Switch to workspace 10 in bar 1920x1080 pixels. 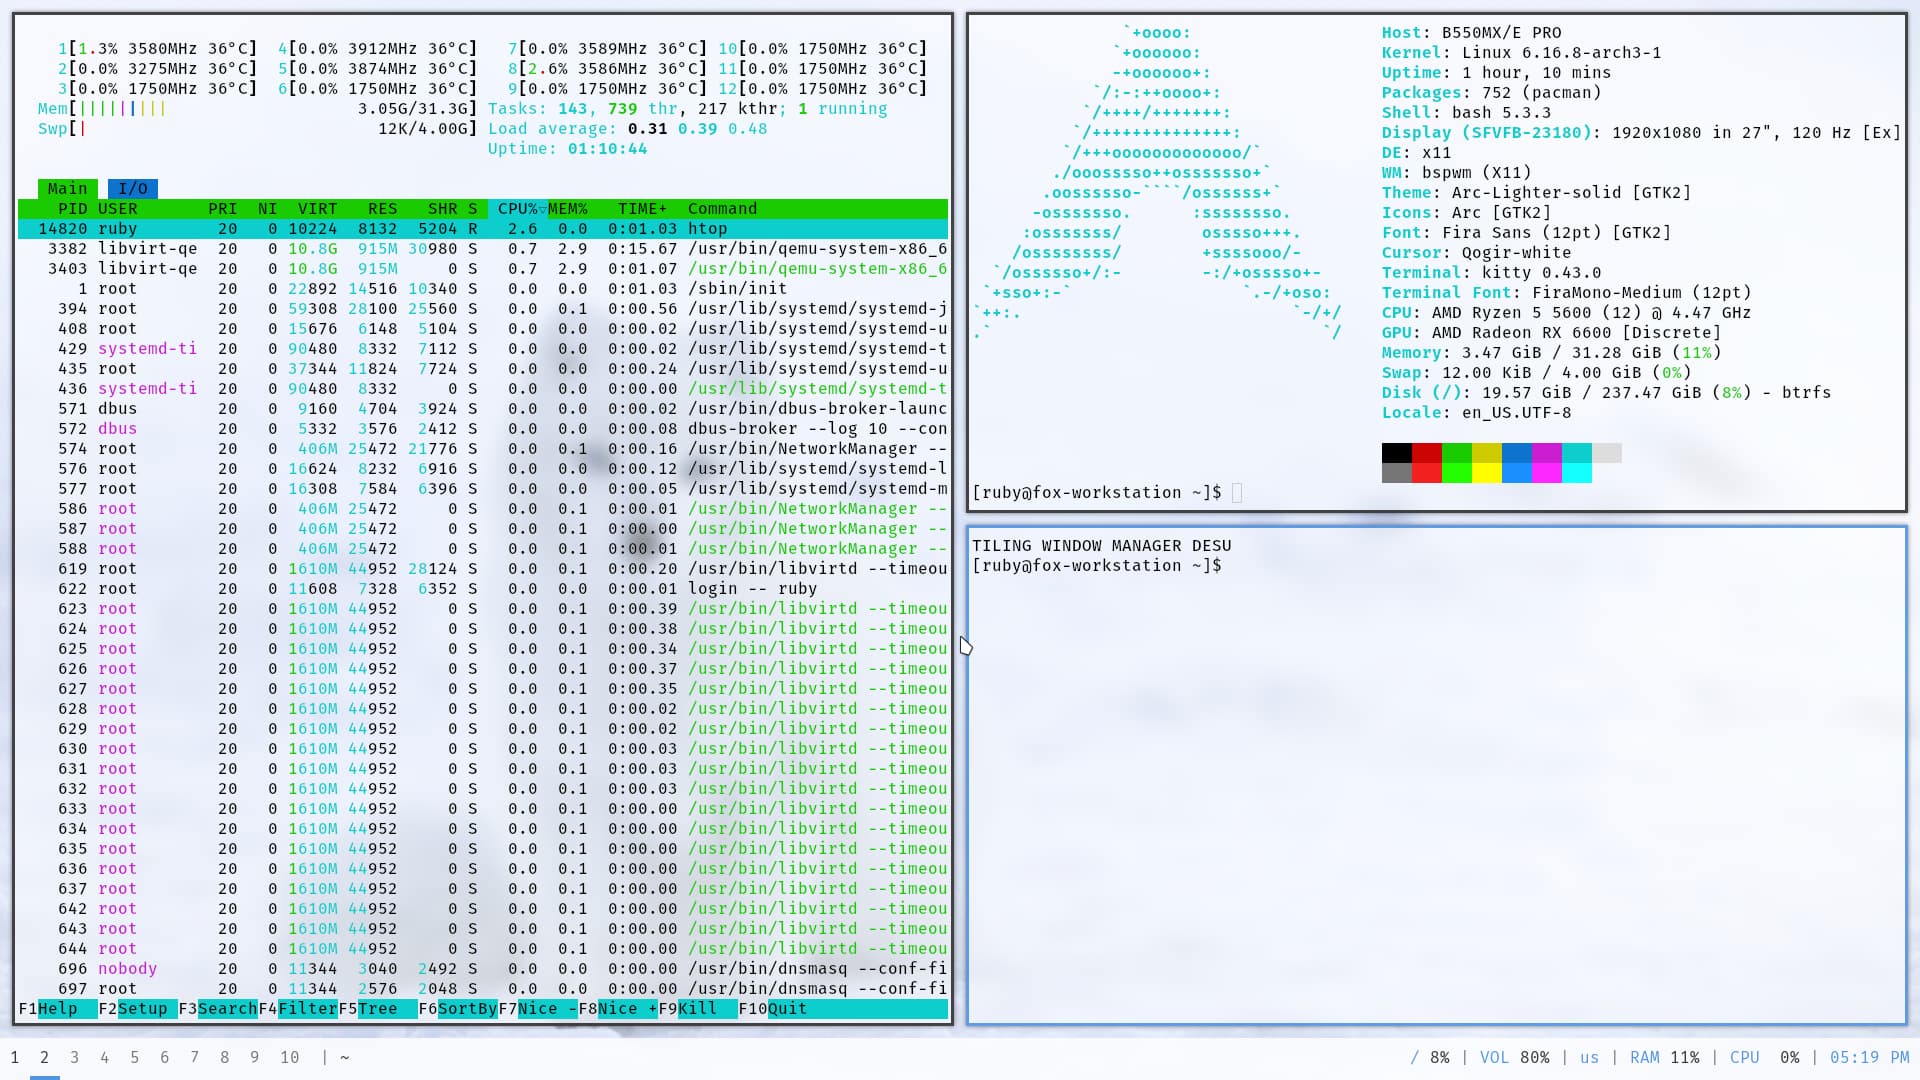(289, 1057)
